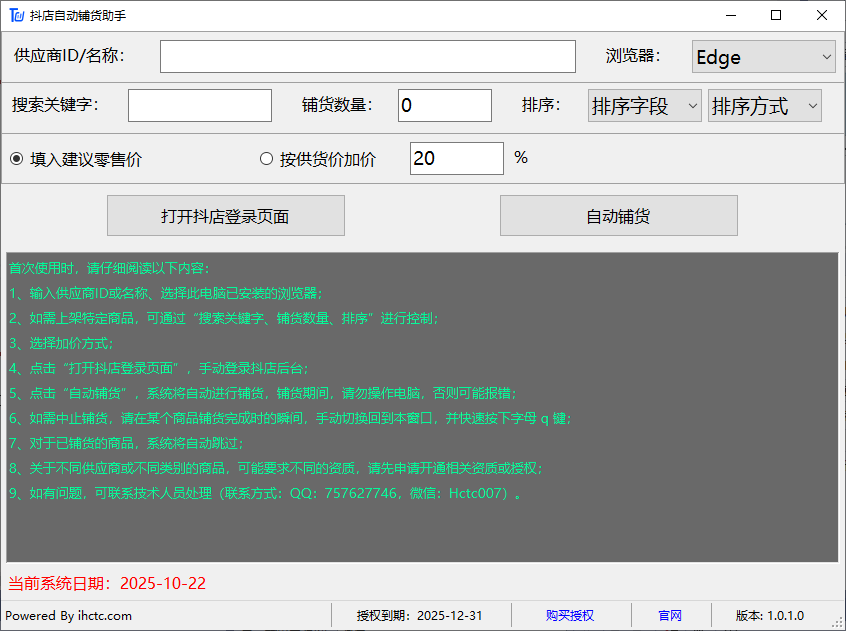
Task: Expand the 排序字段 dropdown
Action: tap(644, 106)
